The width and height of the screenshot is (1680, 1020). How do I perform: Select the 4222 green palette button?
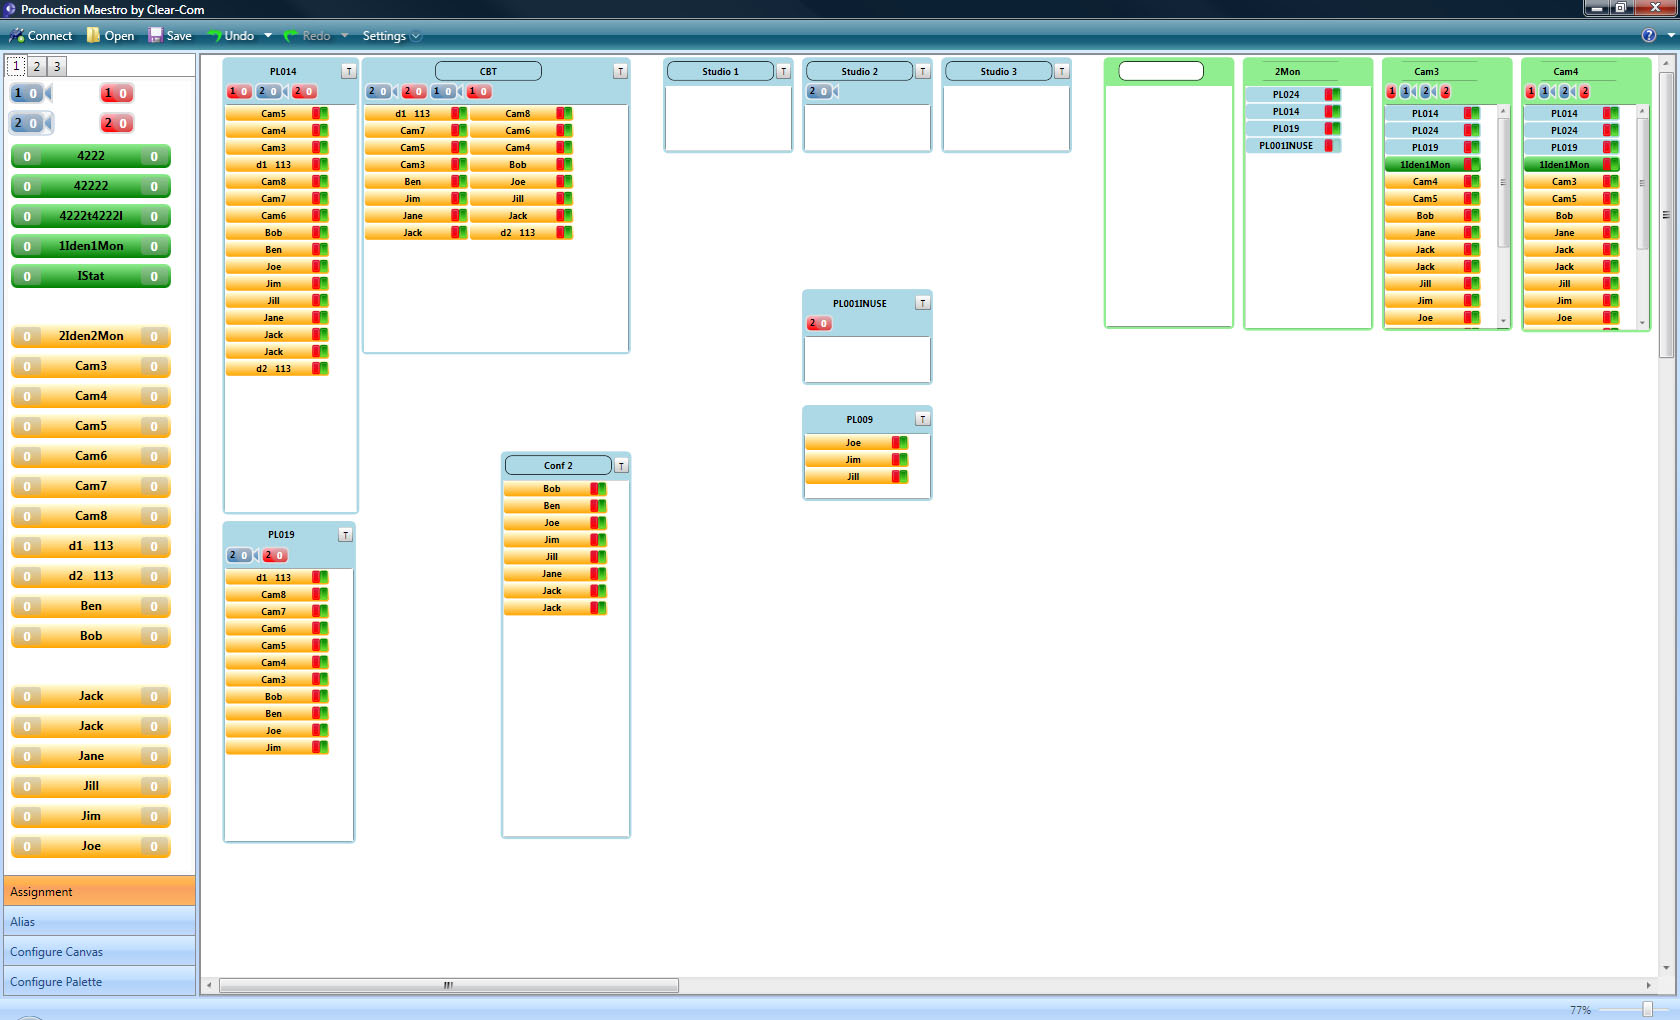click(x=91, y=156)
